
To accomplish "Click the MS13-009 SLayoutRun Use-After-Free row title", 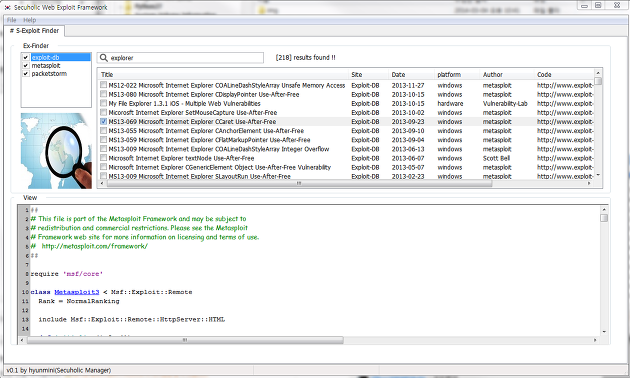I will point(199,176).
